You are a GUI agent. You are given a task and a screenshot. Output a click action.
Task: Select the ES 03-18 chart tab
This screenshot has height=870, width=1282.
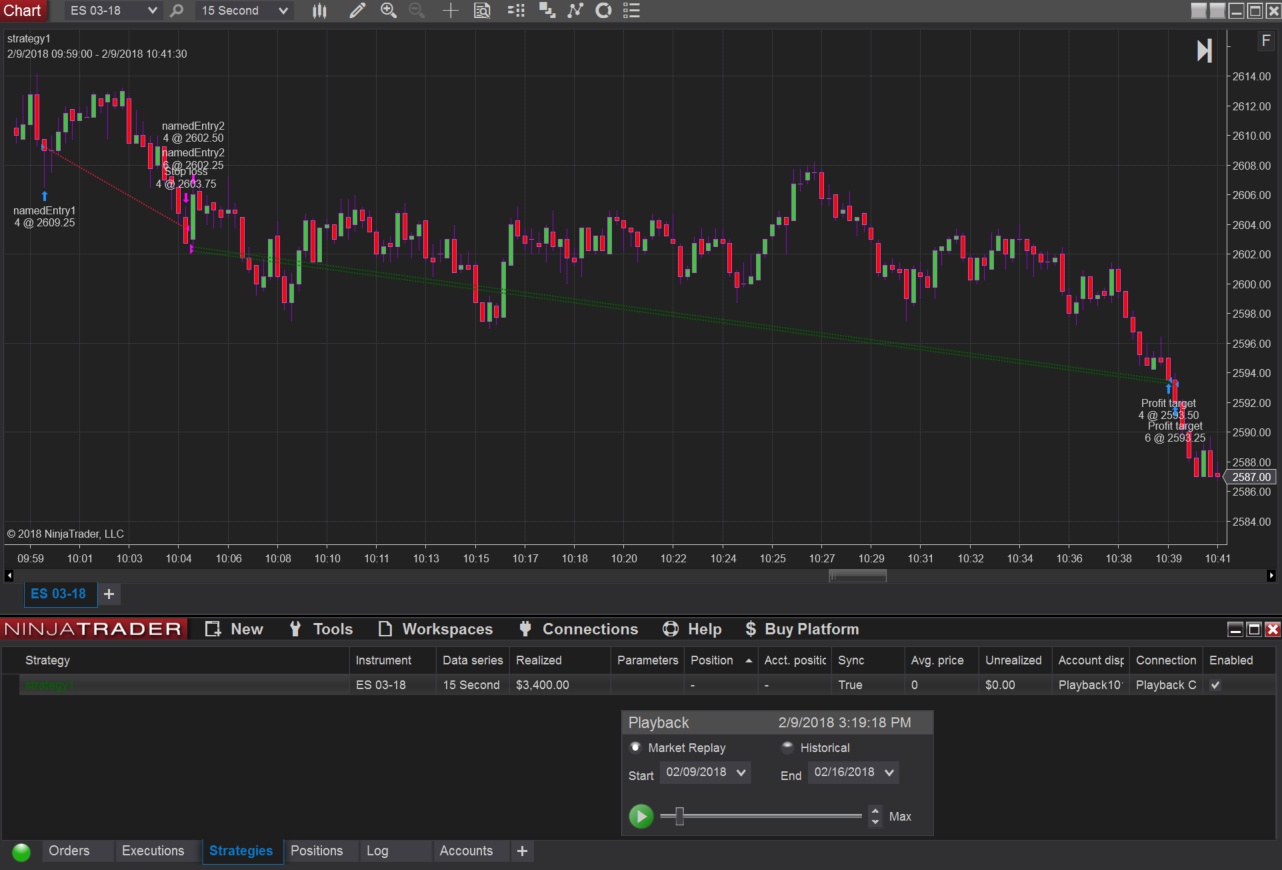[58, 594]
